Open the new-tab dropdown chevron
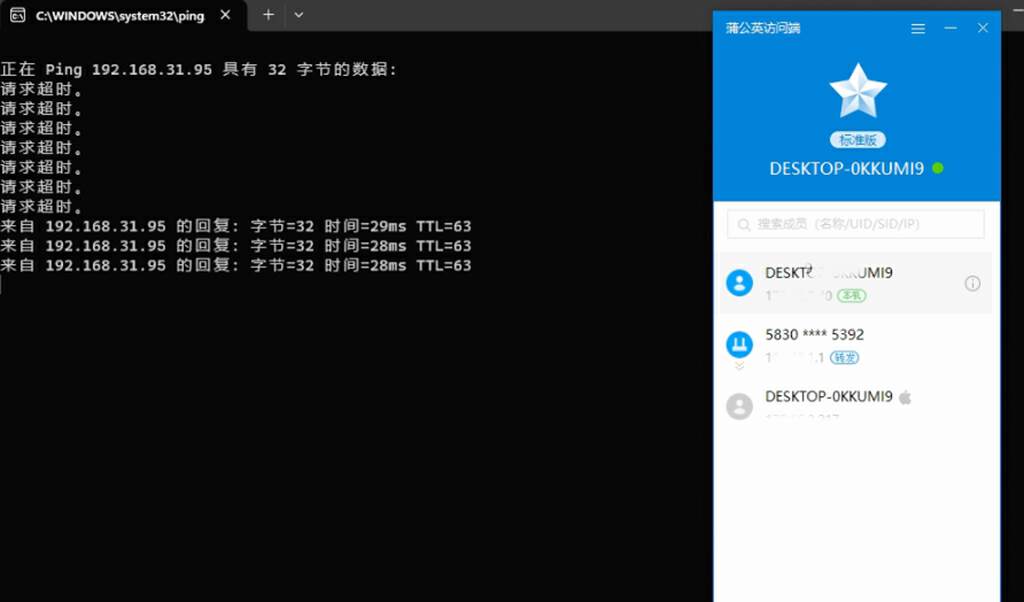 pyautogui.click(x=297, y=15)
